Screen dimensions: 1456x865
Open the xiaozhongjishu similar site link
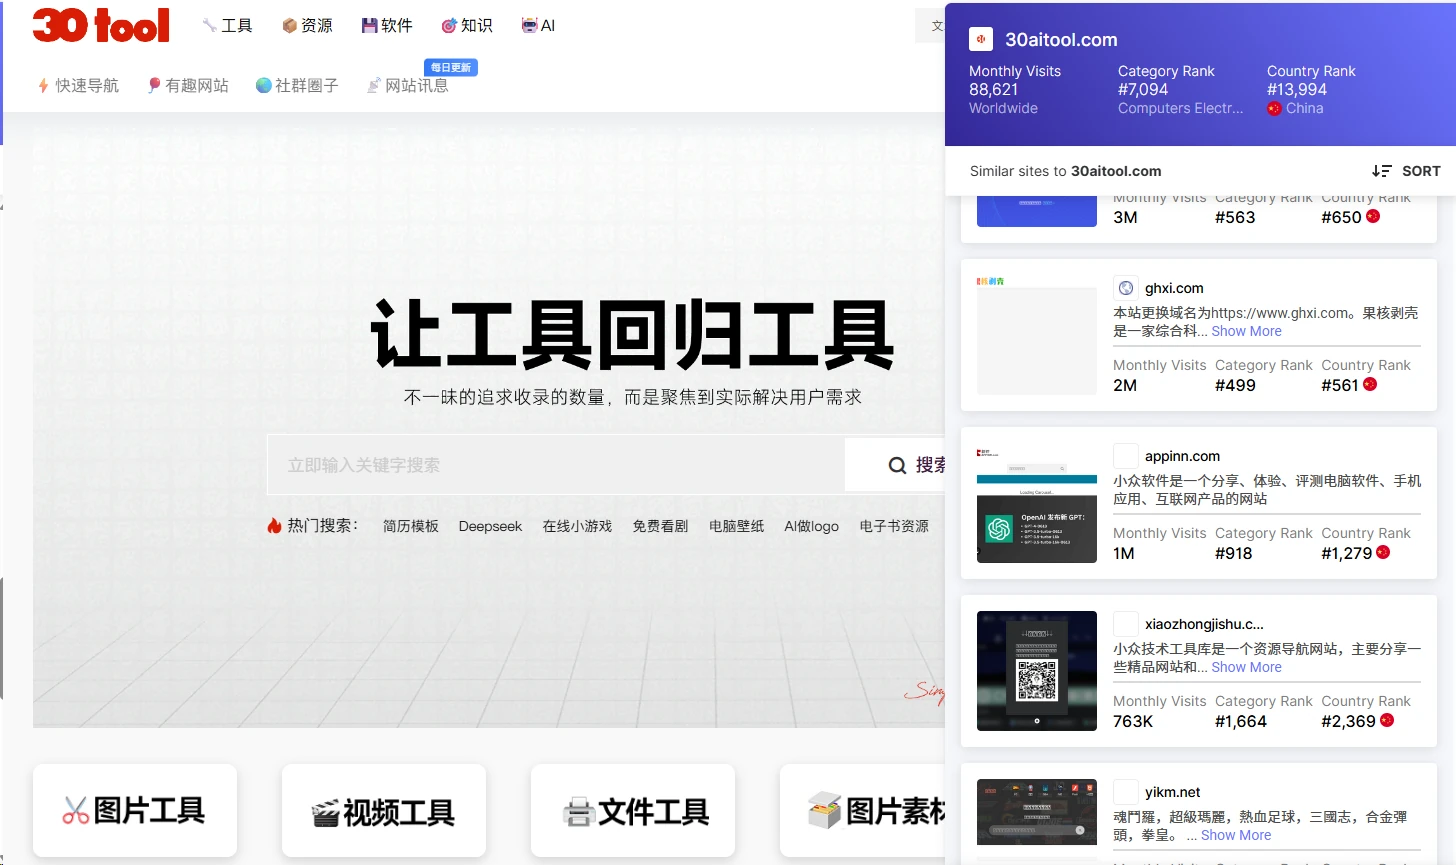[1204, 624]
